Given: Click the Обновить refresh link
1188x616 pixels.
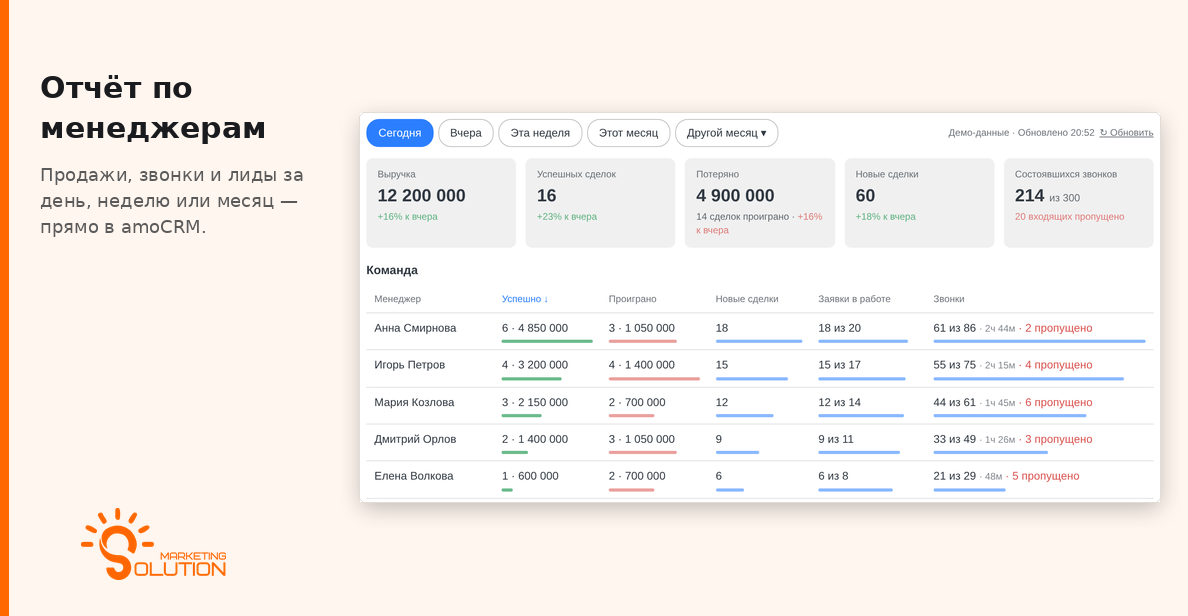Looking at the screenshot, I should point(1126,133).
